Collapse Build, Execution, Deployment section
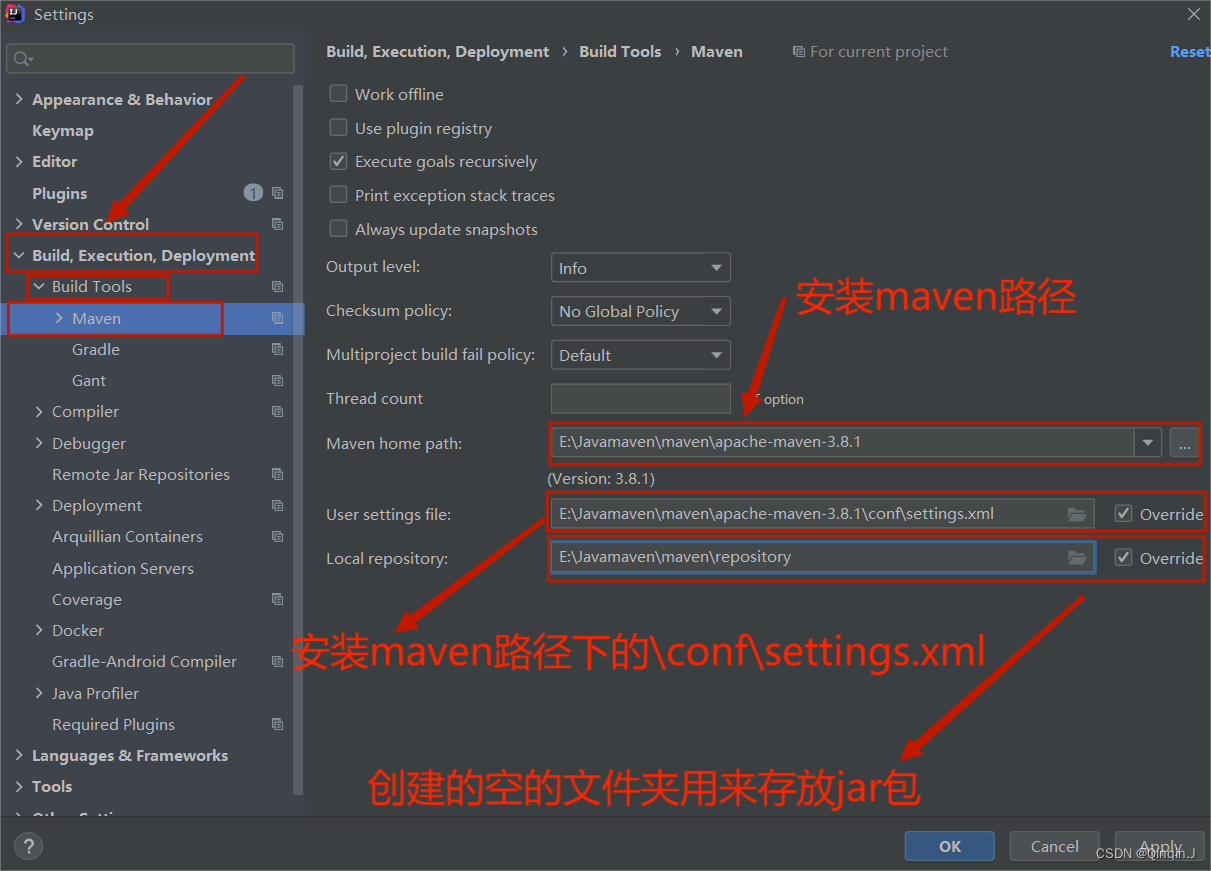Screen dimensions: 1211x871 coord(19,255)
